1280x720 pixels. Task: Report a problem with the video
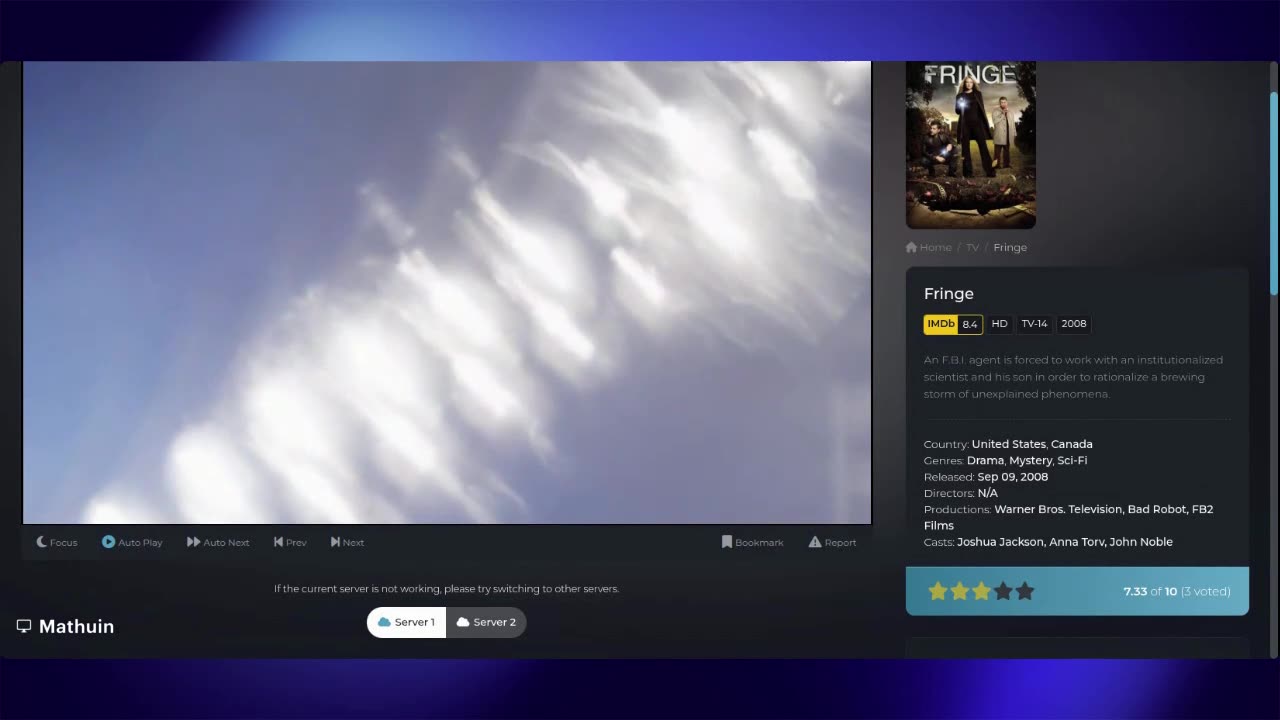(832, 542)
